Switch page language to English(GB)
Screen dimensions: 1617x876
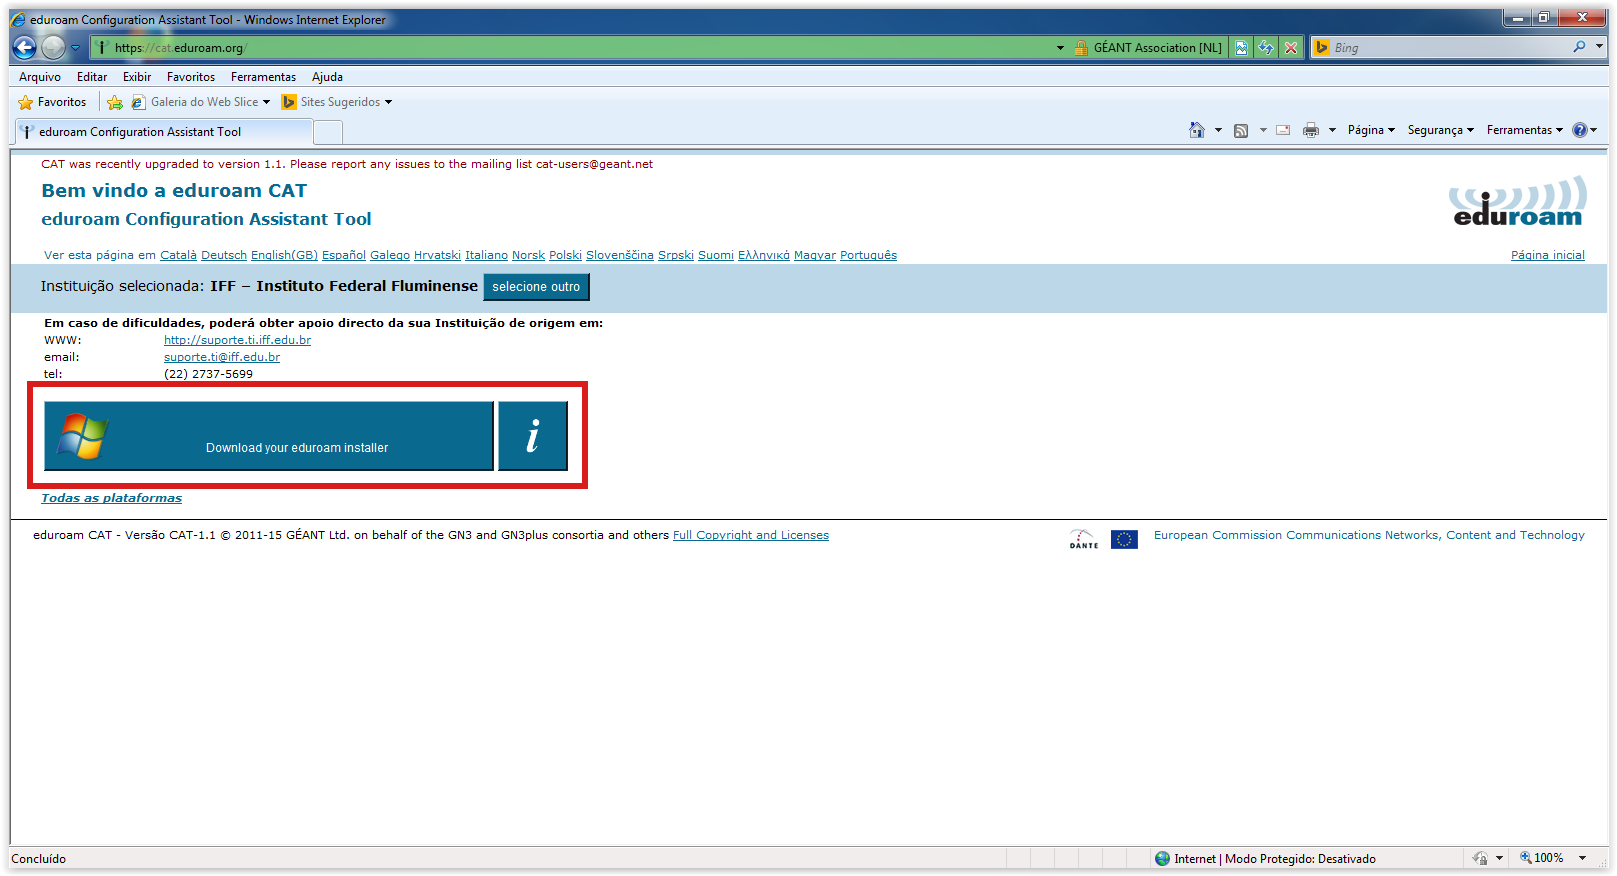(284, 255)
